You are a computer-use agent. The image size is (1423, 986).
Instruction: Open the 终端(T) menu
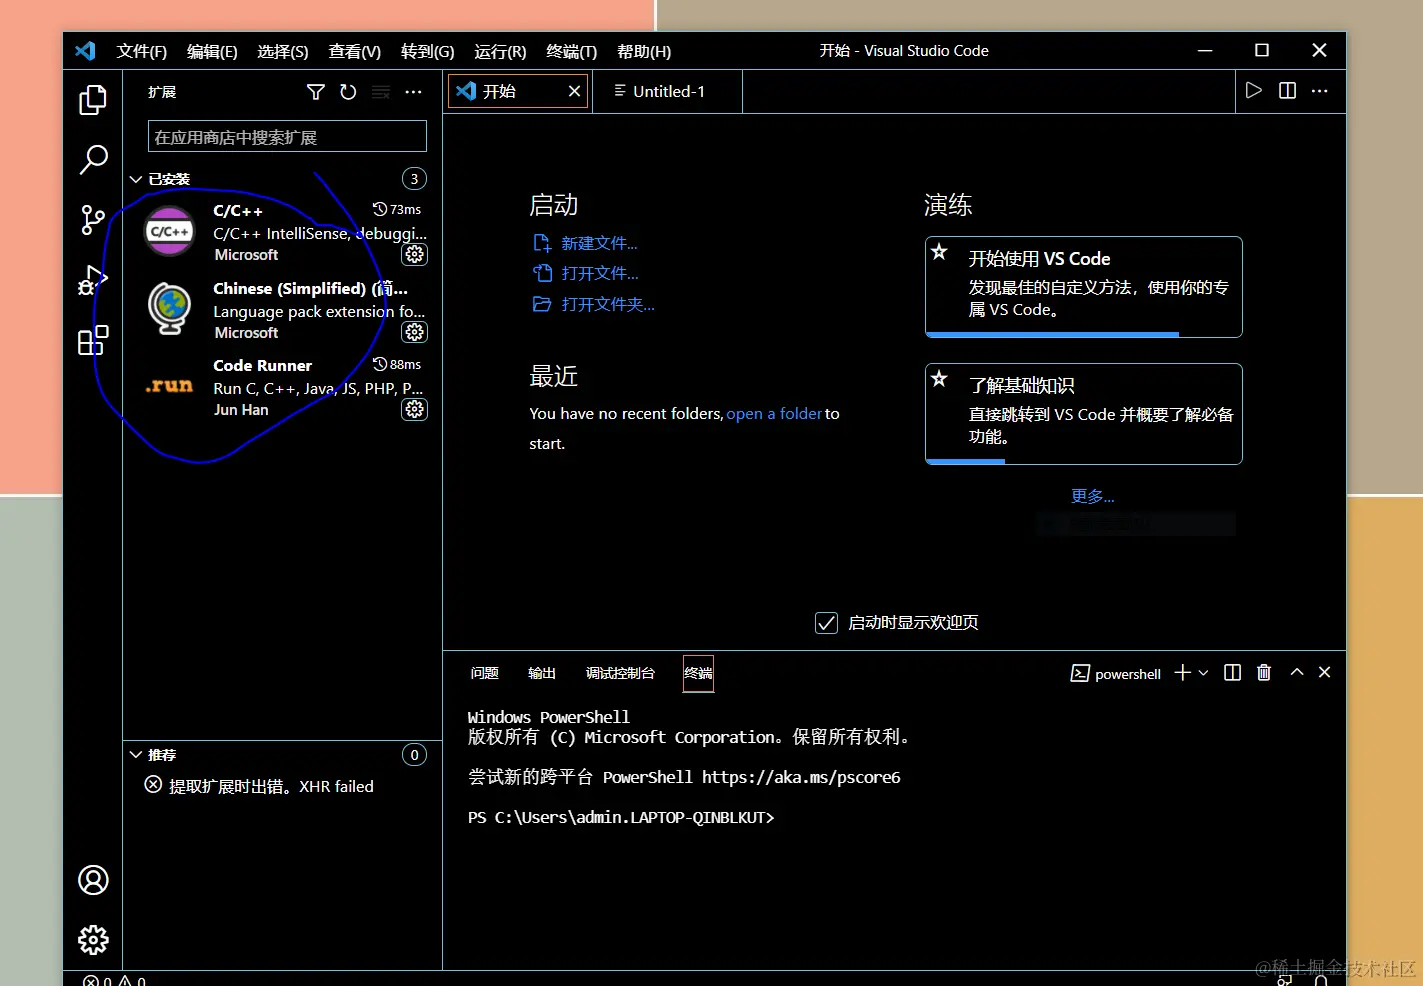(x=572, y=51)
